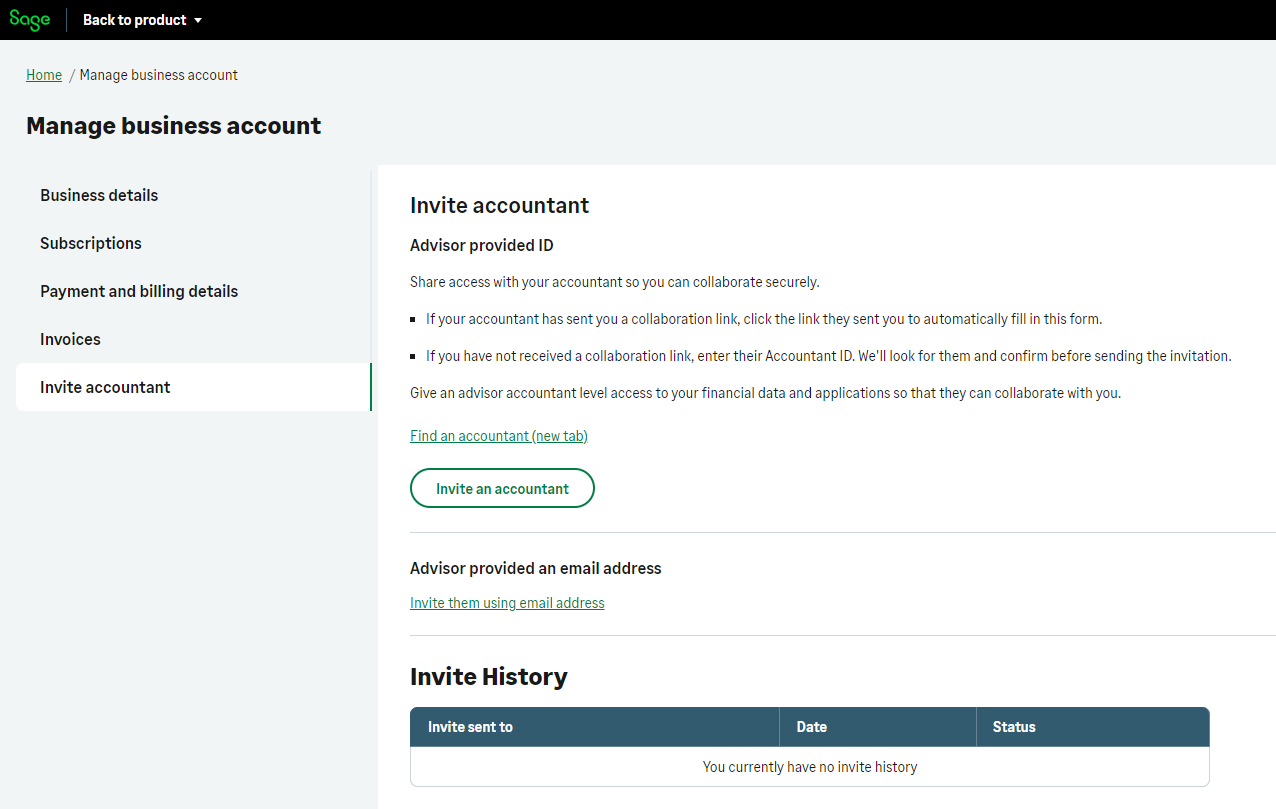The width and height of the screenshot is (1276, 809).
Task: Click the Date column header
Action: click(x=811, y=727)
